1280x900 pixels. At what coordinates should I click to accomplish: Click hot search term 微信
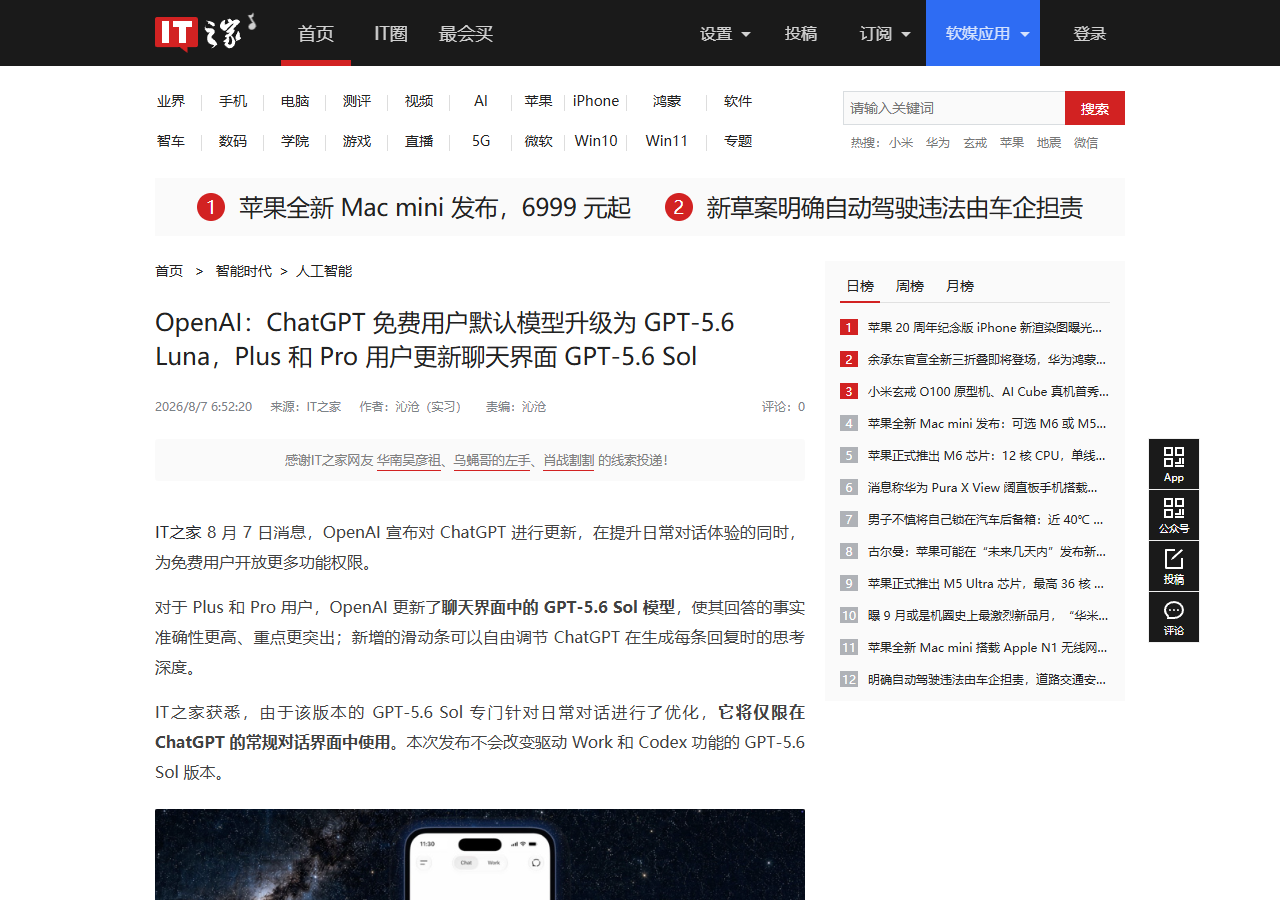pos(1086,143)
